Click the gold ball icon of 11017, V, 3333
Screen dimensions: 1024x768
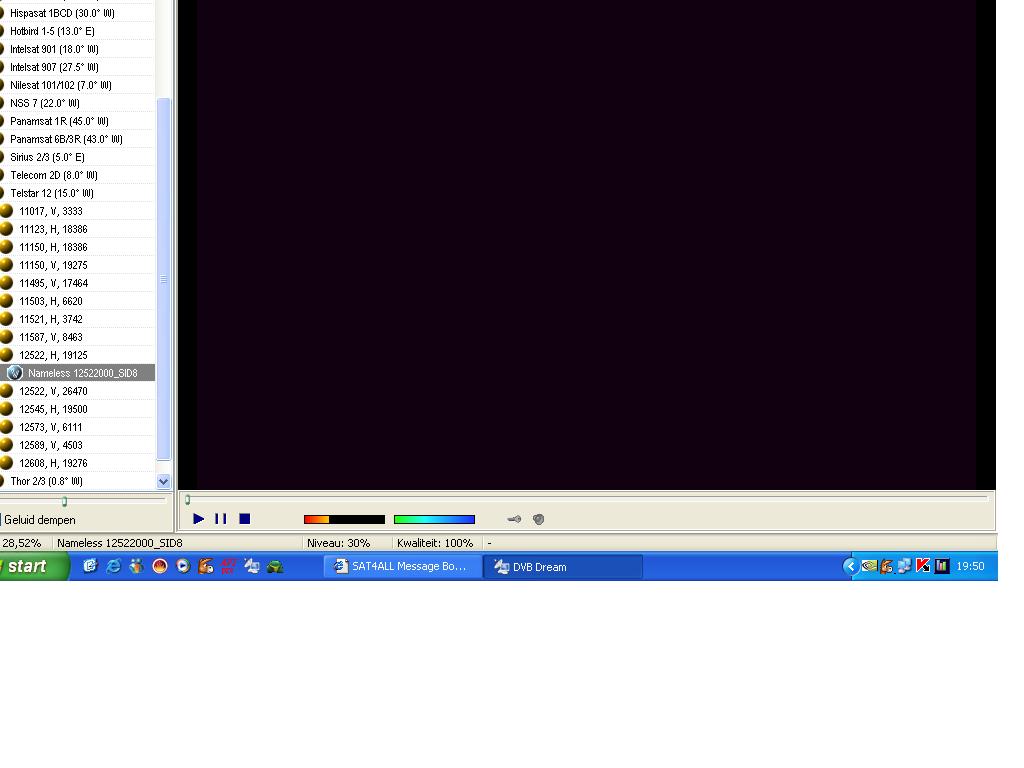coord(7,211)
